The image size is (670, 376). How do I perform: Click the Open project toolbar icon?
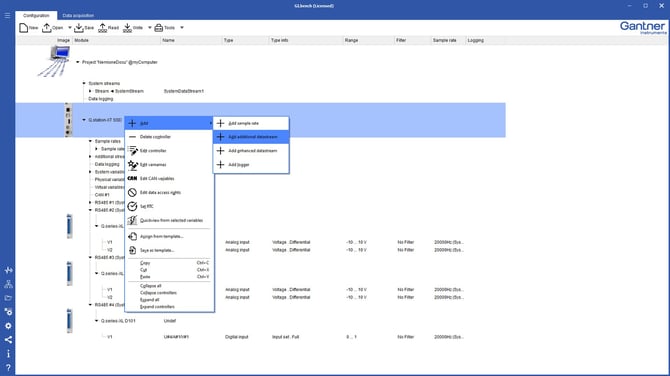coord(47,28)
